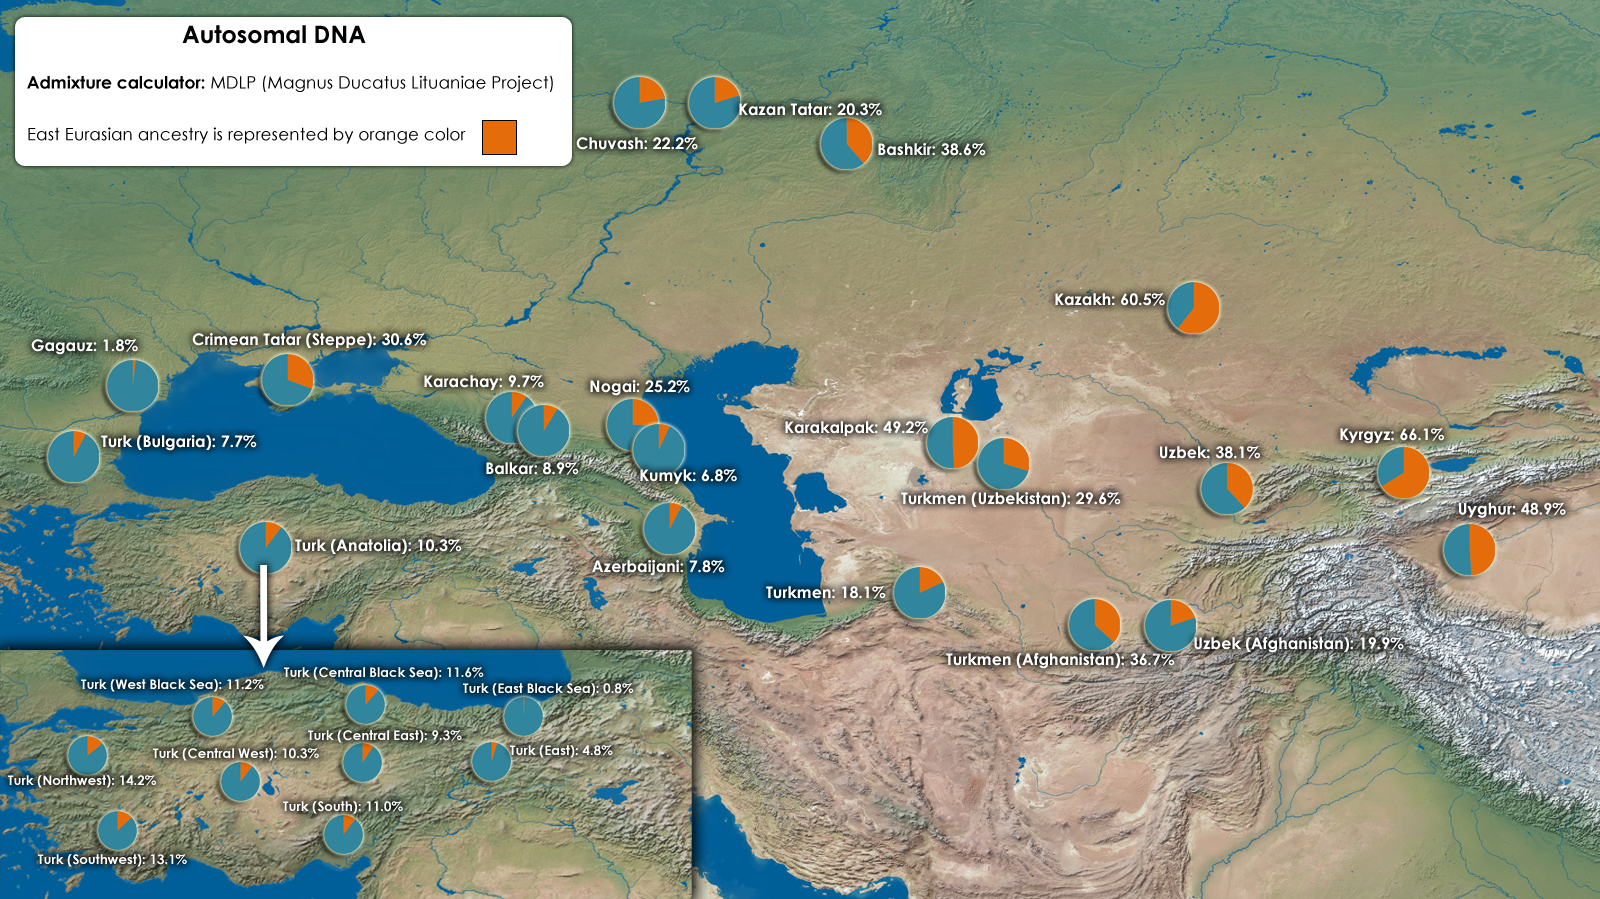1600x899 pixels.
Task: Click the Balkar pie chart
Action: [543, 430]
